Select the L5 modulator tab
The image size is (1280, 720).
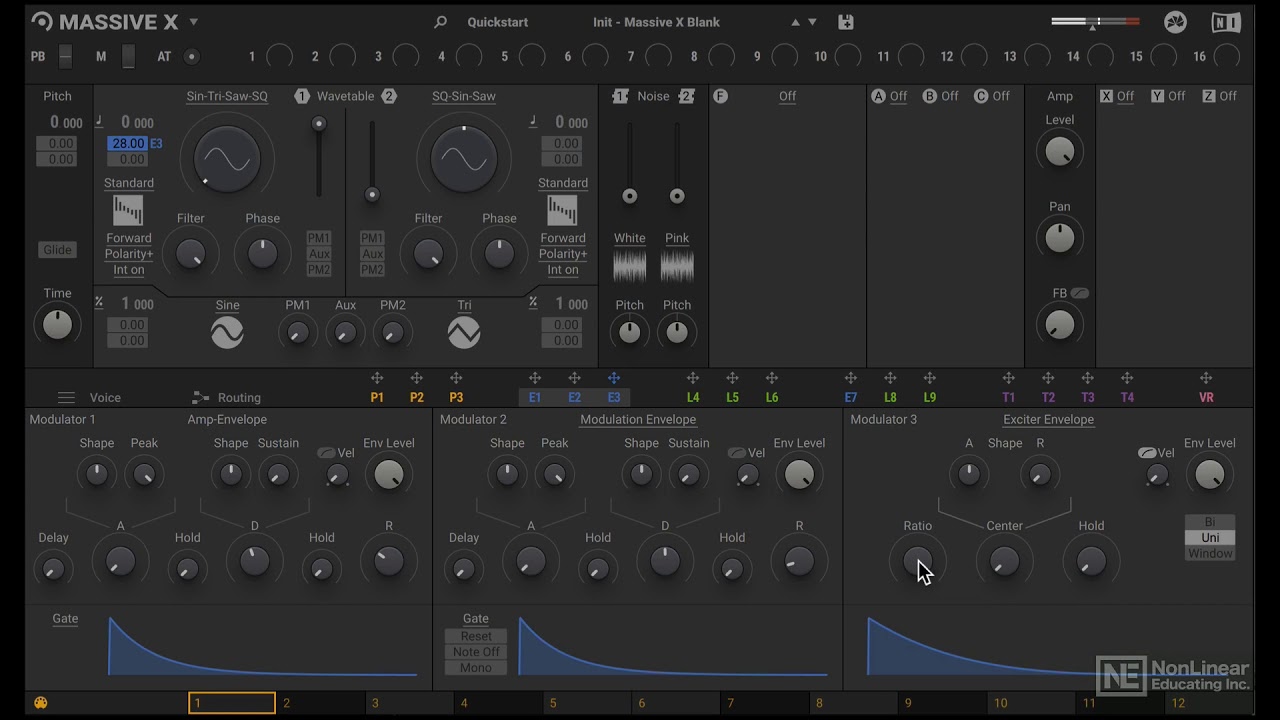point(732,397)
